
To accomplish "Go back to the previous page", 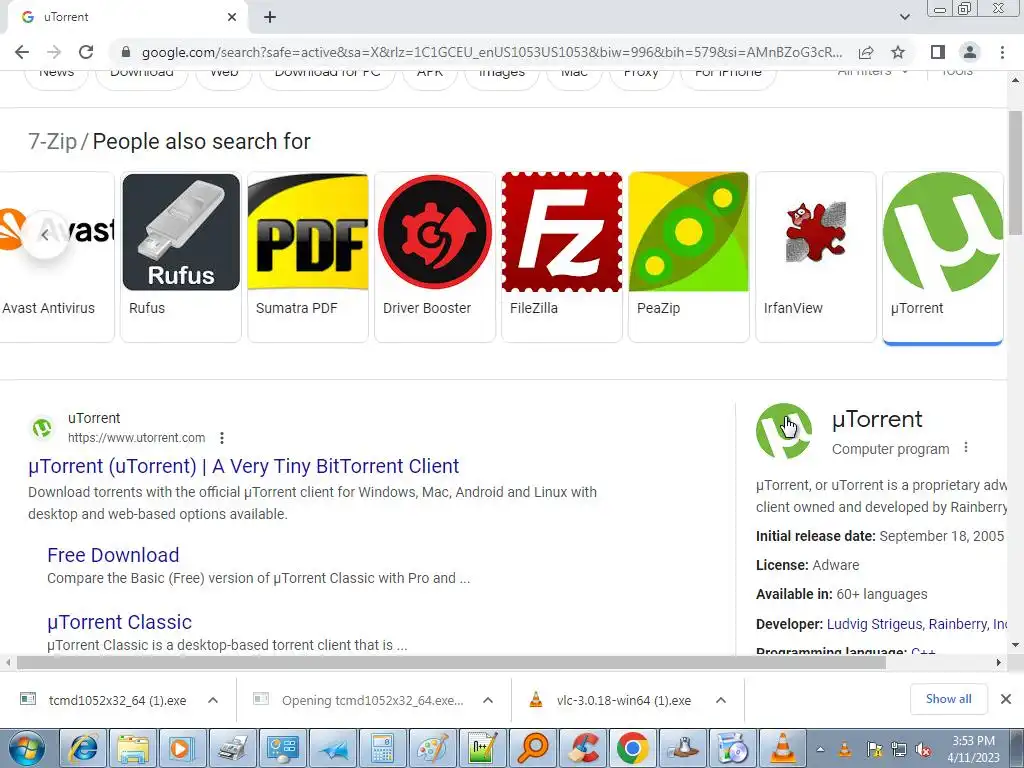I will point(22,52).
